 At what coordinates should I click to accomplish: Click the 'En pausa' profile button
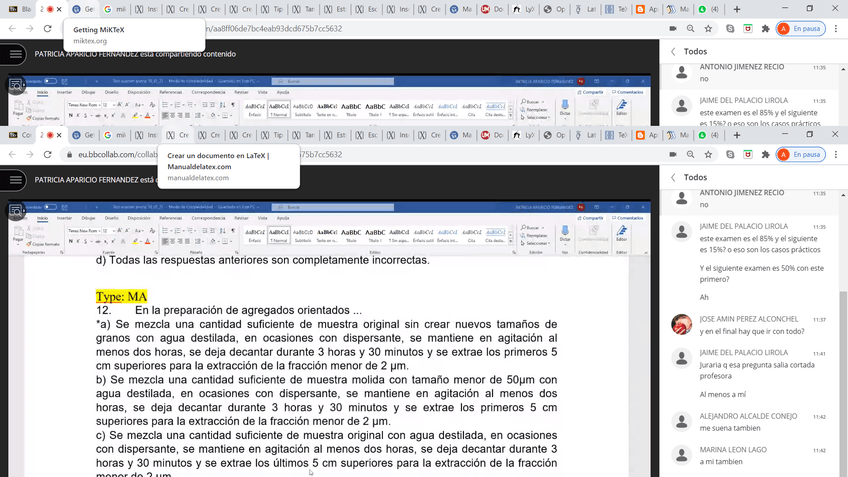point(799,155)
